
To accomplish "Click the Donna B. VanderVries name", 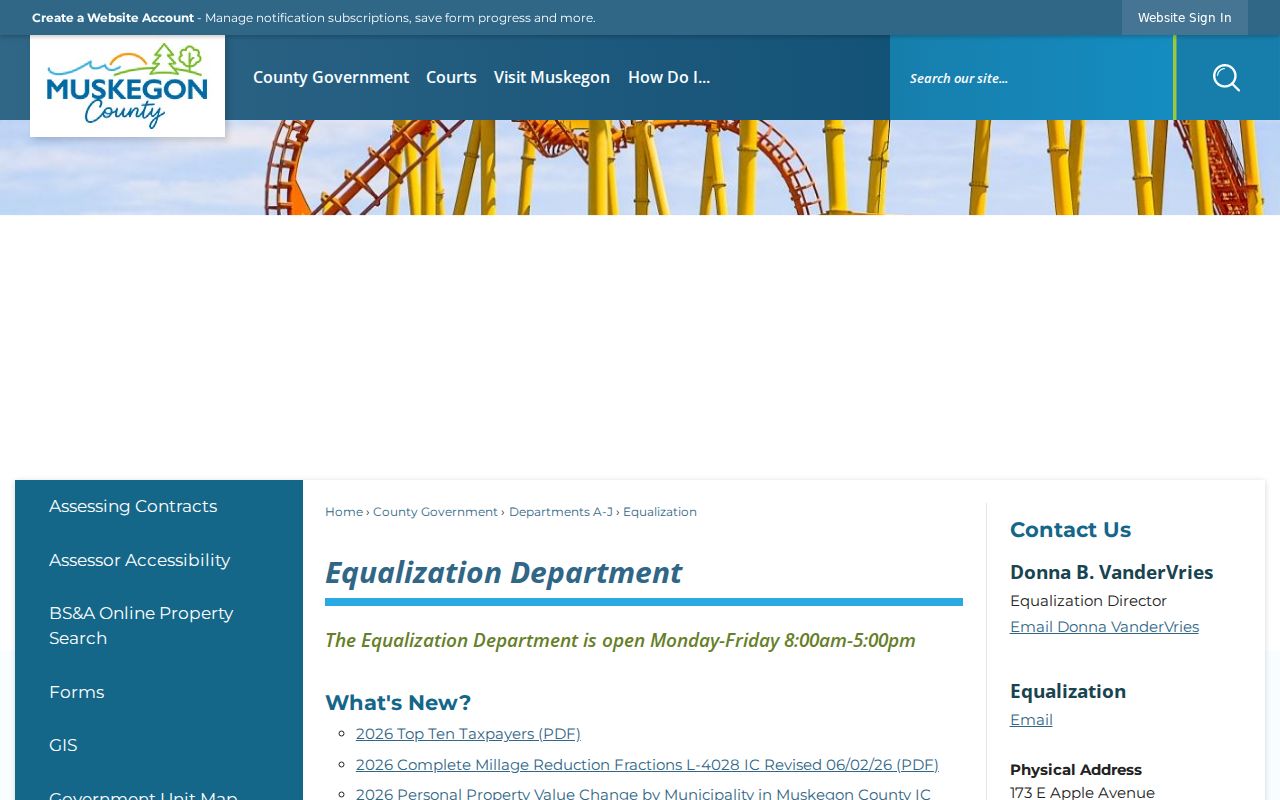I will coord(1111,572).
